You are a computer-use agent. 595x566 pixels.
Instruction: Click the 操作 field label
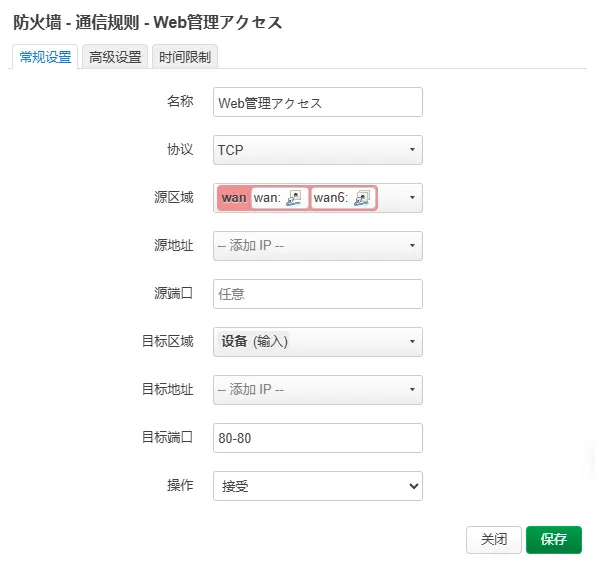(180, 485)
